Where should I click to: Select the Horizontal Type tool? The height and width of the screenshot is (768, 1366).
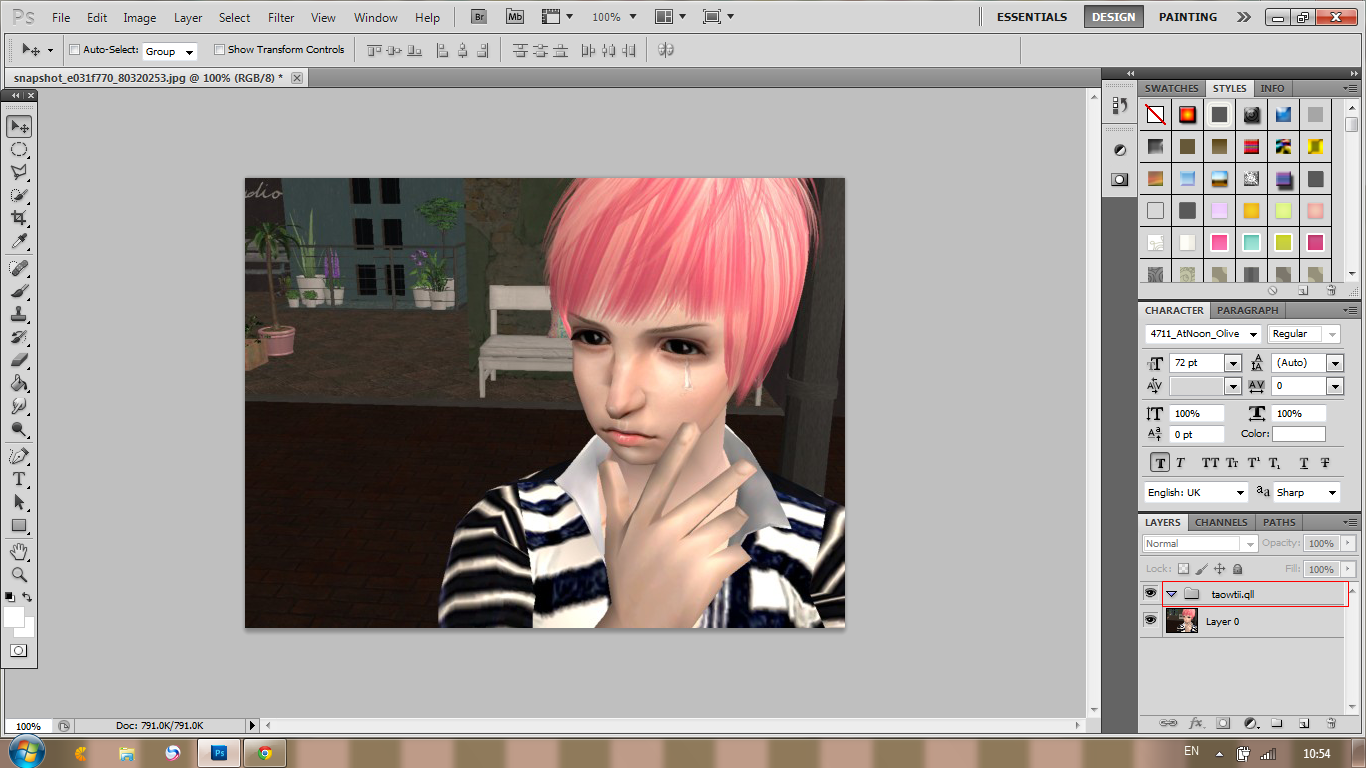click(x=19, y=479)
